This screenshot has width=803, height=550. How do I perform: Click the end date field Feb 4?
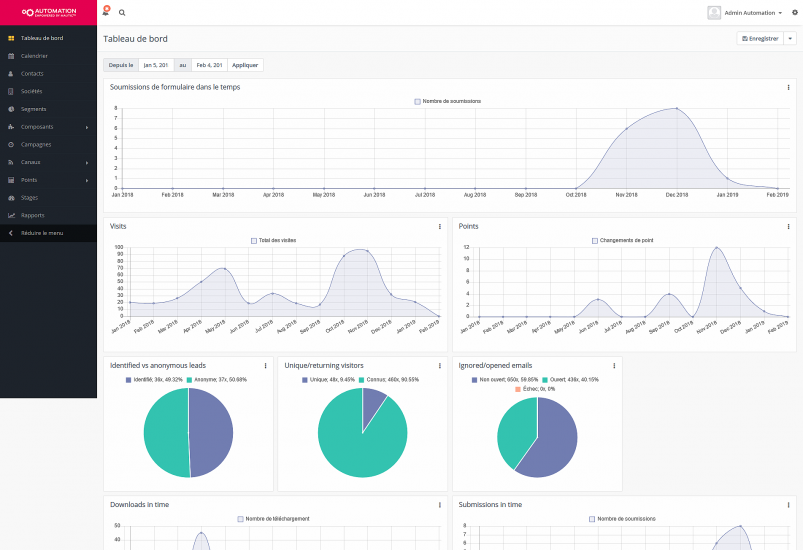[209, 65]
